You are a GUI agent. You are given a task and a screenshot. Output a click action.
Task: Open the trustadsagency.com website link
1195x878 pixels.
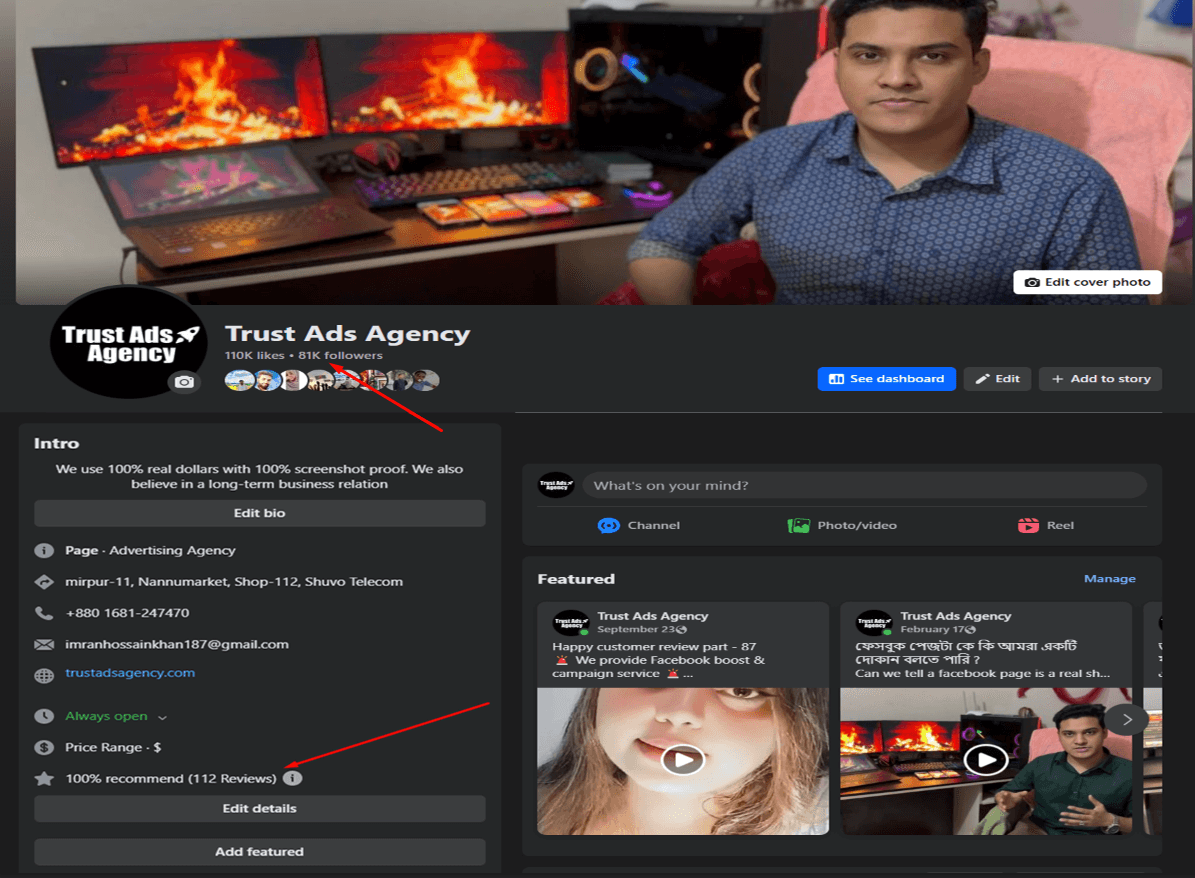pyautogui.click(x=130, y=673)
